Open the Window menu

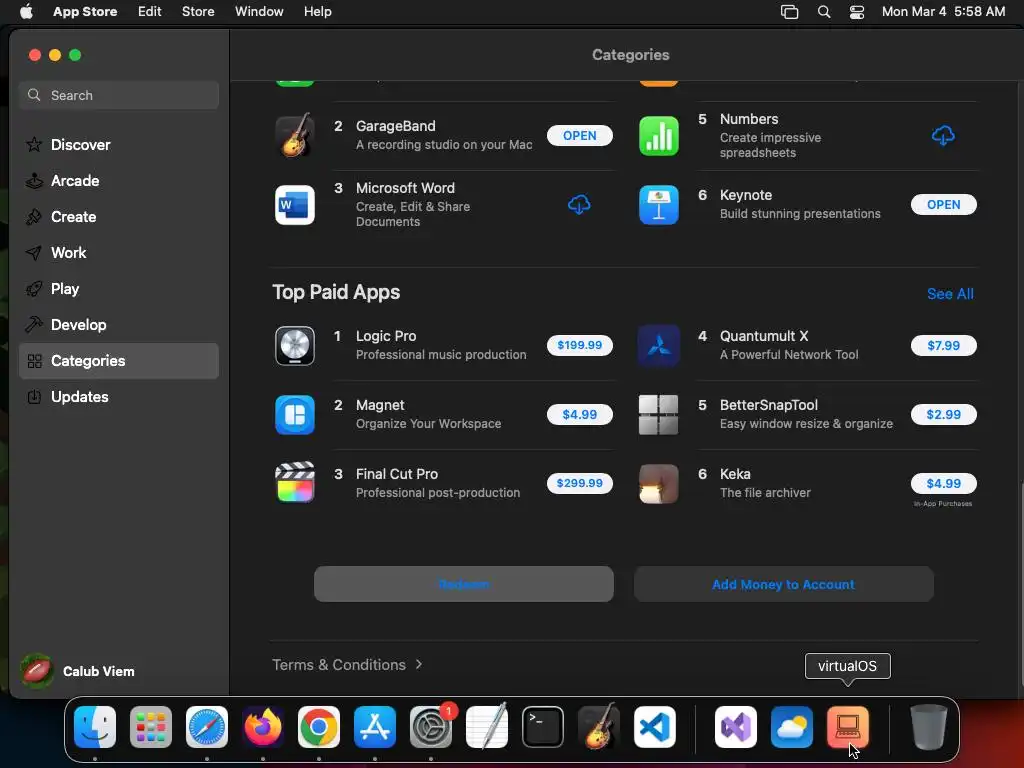click(x=259, y=12)
